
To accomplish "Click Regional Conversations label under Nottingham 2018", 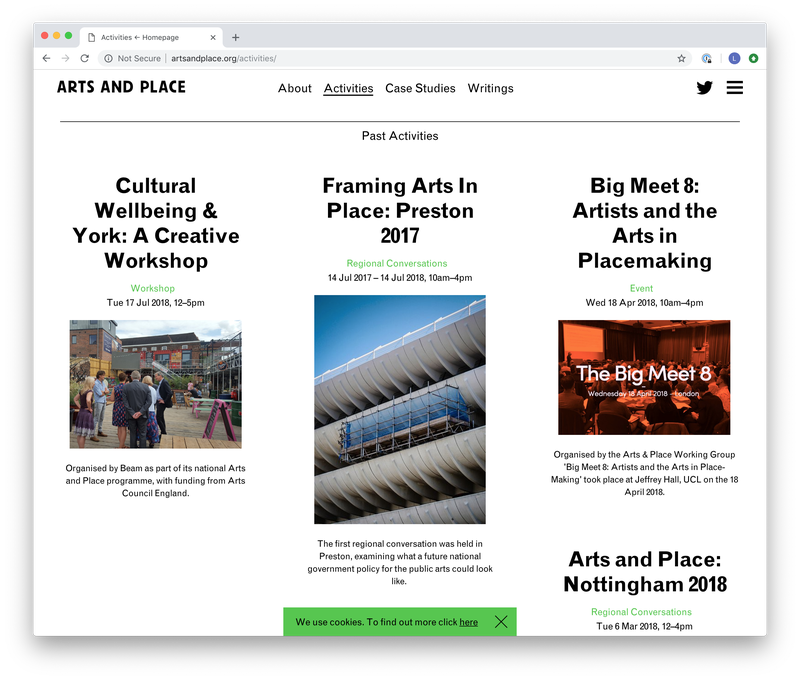I will pos(641,612).
